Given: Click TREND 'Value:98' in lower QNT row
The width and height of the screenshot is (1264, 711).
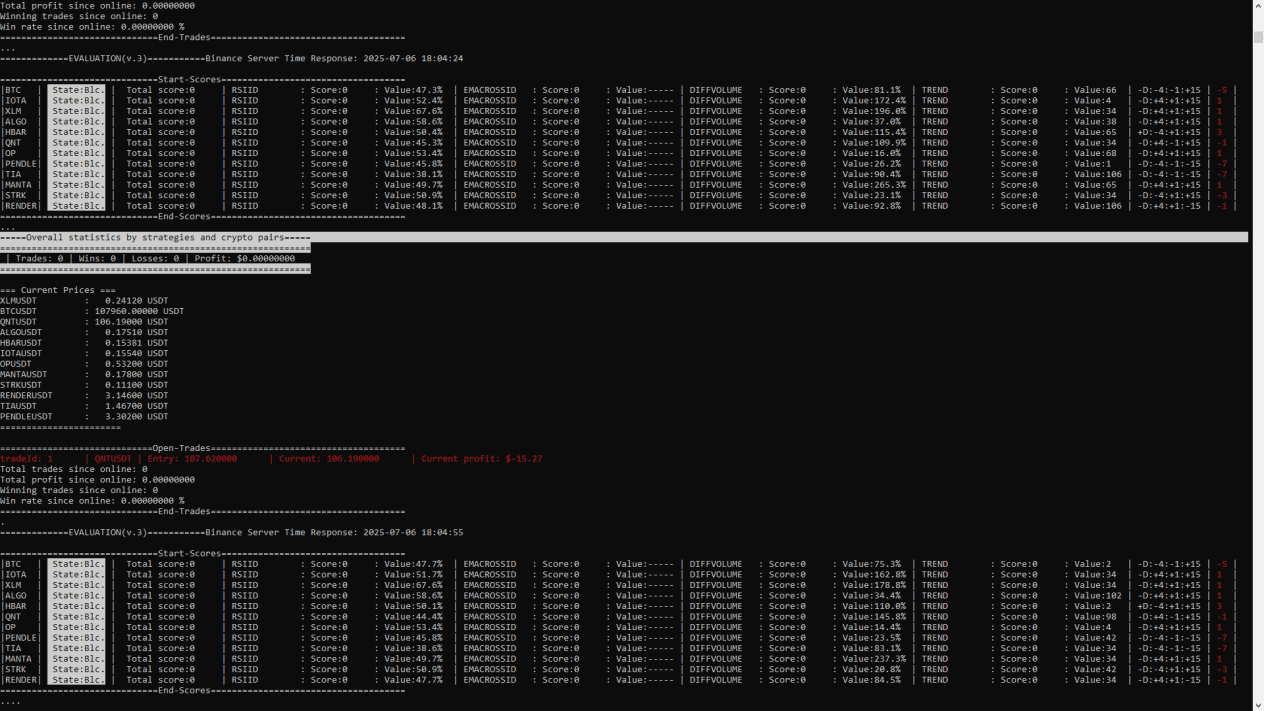Looking at the screenshot, I should click(x=1095, y=616).
